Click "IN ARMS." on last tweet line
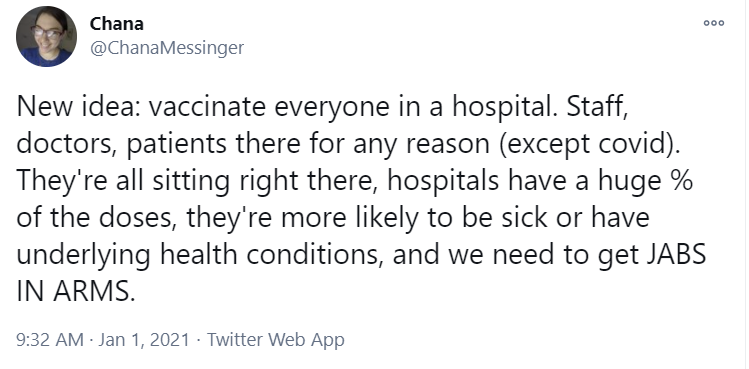The image size is (749, 369). coord(76,290)
